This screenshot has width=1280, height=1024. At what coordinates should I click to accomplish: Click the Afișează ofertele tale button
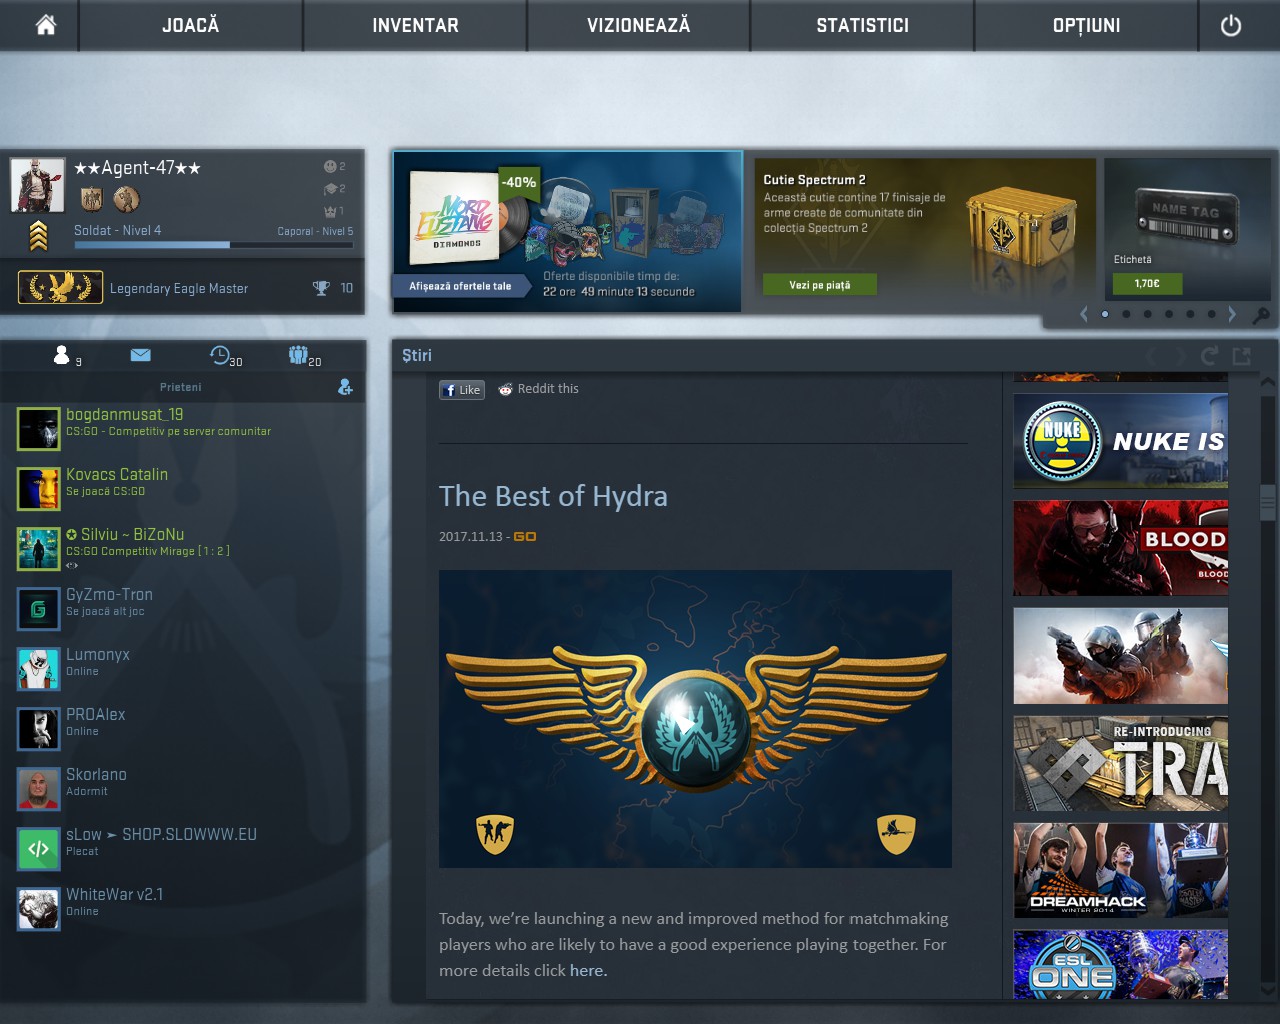460,286
